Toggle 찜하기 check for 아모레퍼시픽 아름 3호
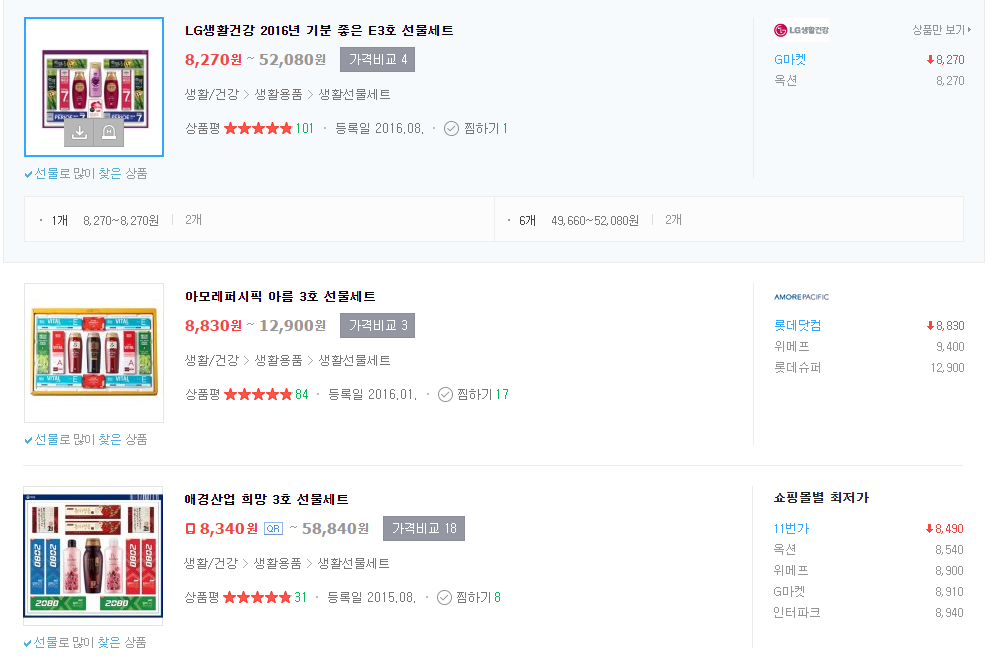993x670 pixels. tap(446, 394)
